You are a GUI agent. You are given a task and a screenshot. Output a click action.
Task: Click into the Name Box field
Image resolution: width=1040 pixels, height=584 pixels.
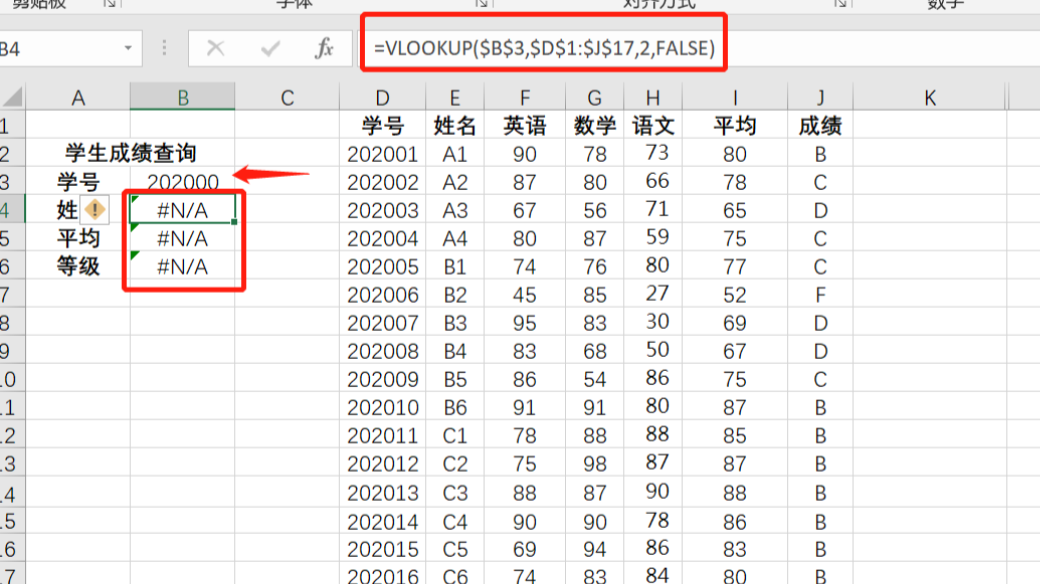point(60,48)
